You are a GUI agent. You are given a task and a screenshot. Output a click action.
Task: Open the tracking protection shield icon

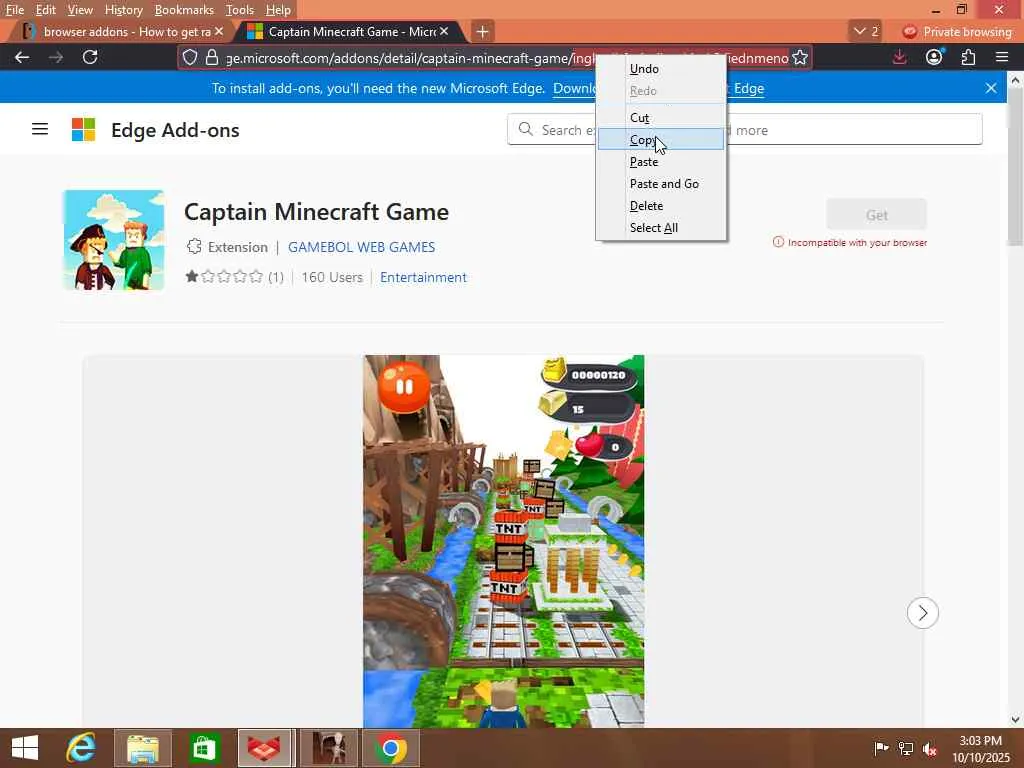[x=189, y=57]
